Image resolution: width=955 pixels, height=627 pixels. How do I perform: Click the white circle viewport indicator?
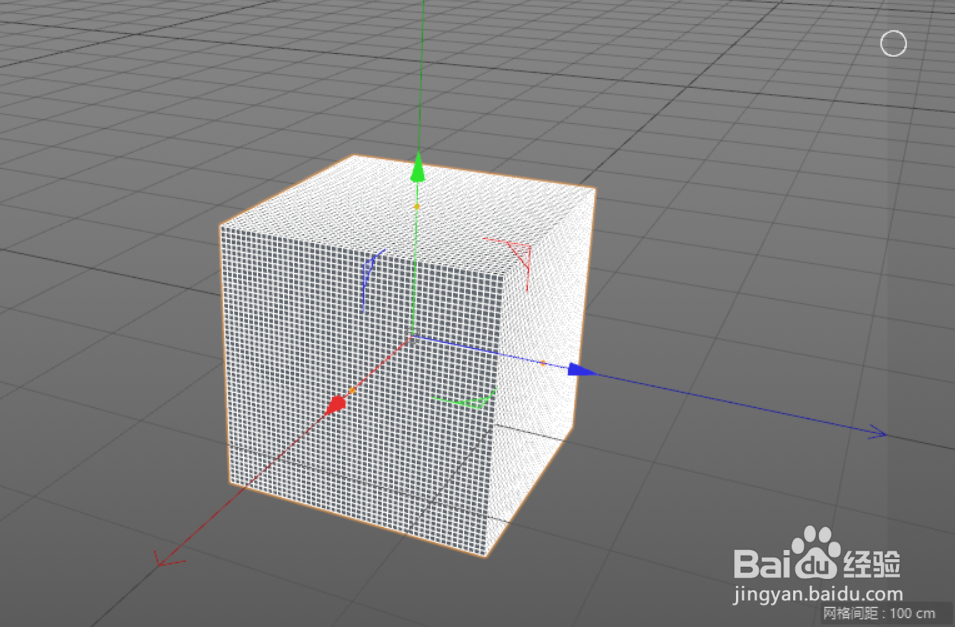pos(893,44)
